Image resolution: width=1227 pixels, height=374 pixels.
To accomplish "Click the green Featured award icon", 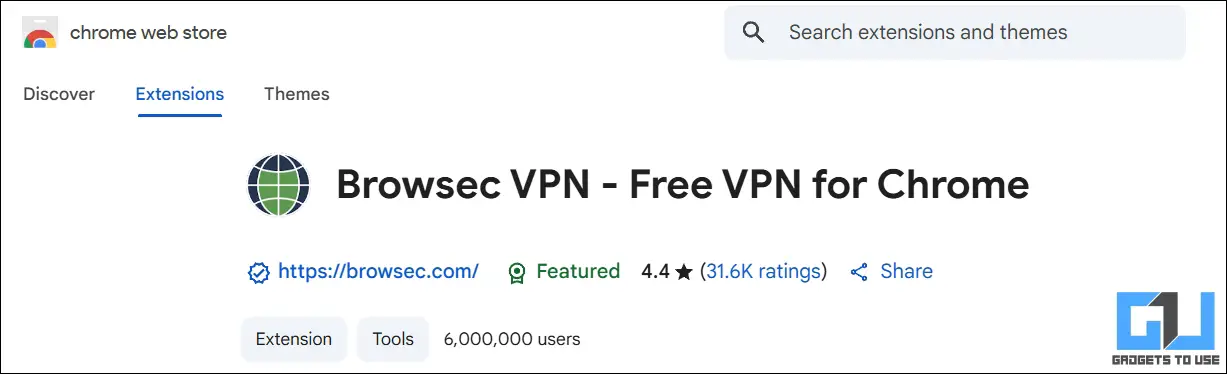I will click(517, 272).
